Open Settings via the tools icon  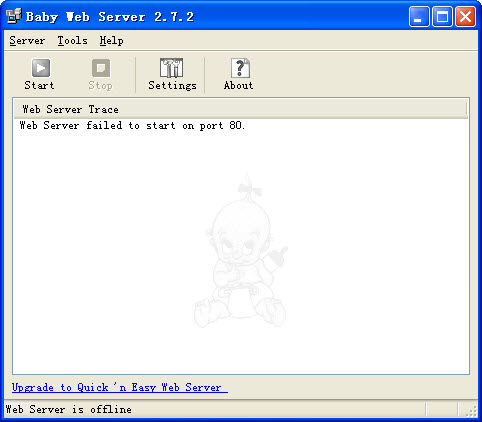coord(172,68)
